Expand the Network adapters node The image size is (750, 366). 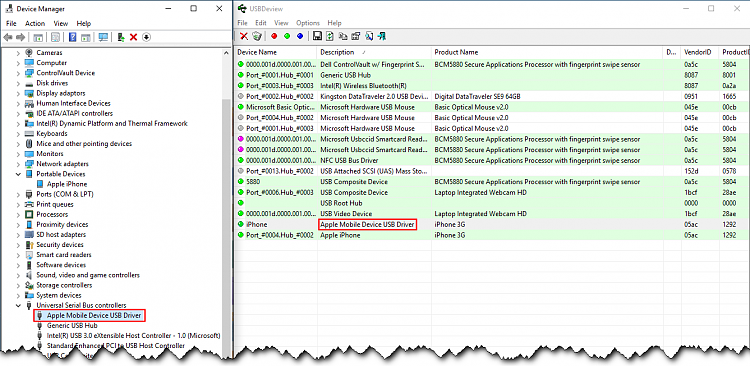18,164
